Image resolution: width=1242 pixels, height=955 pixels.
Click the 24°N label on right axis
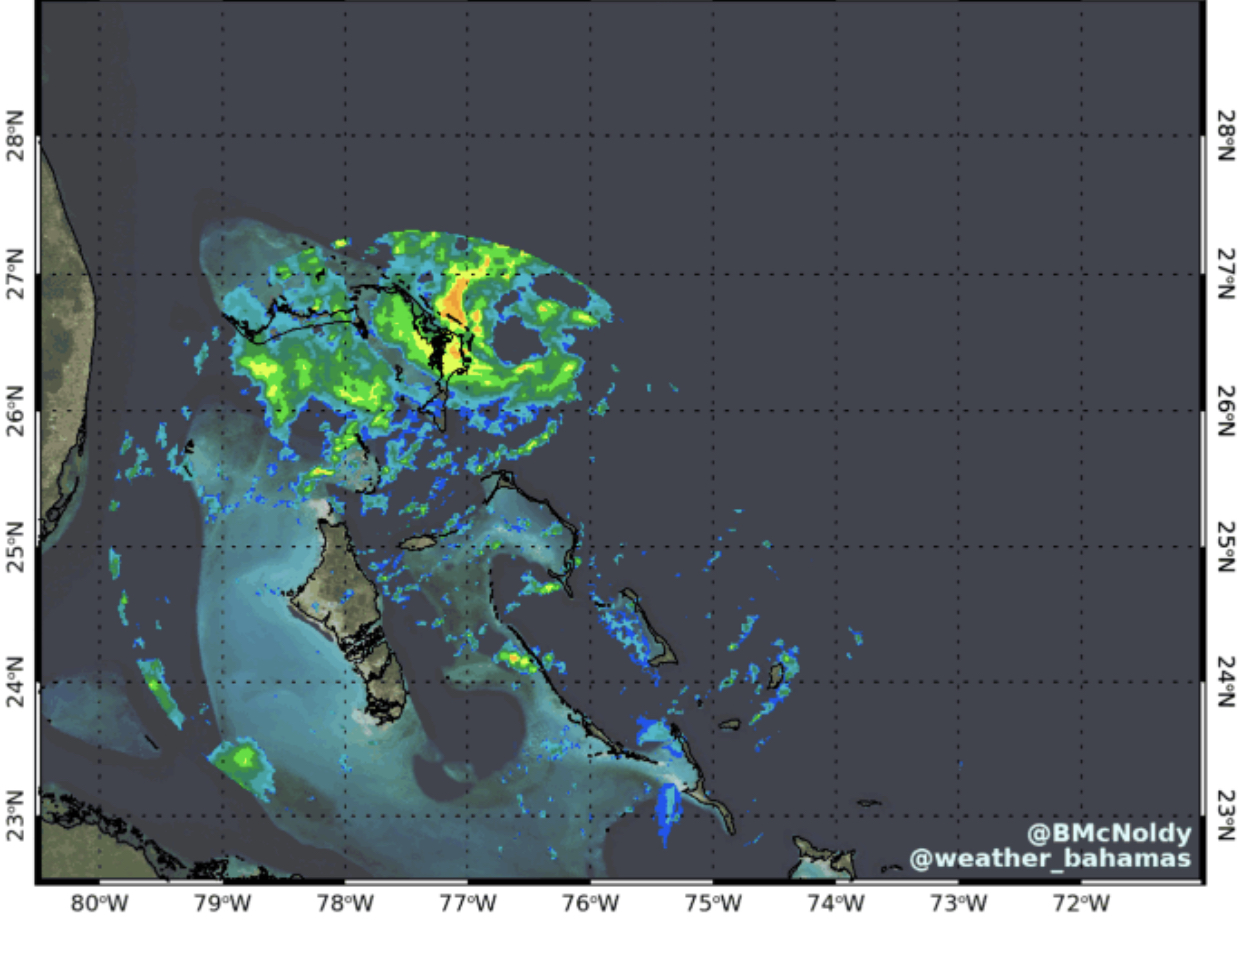[1226, 682]
